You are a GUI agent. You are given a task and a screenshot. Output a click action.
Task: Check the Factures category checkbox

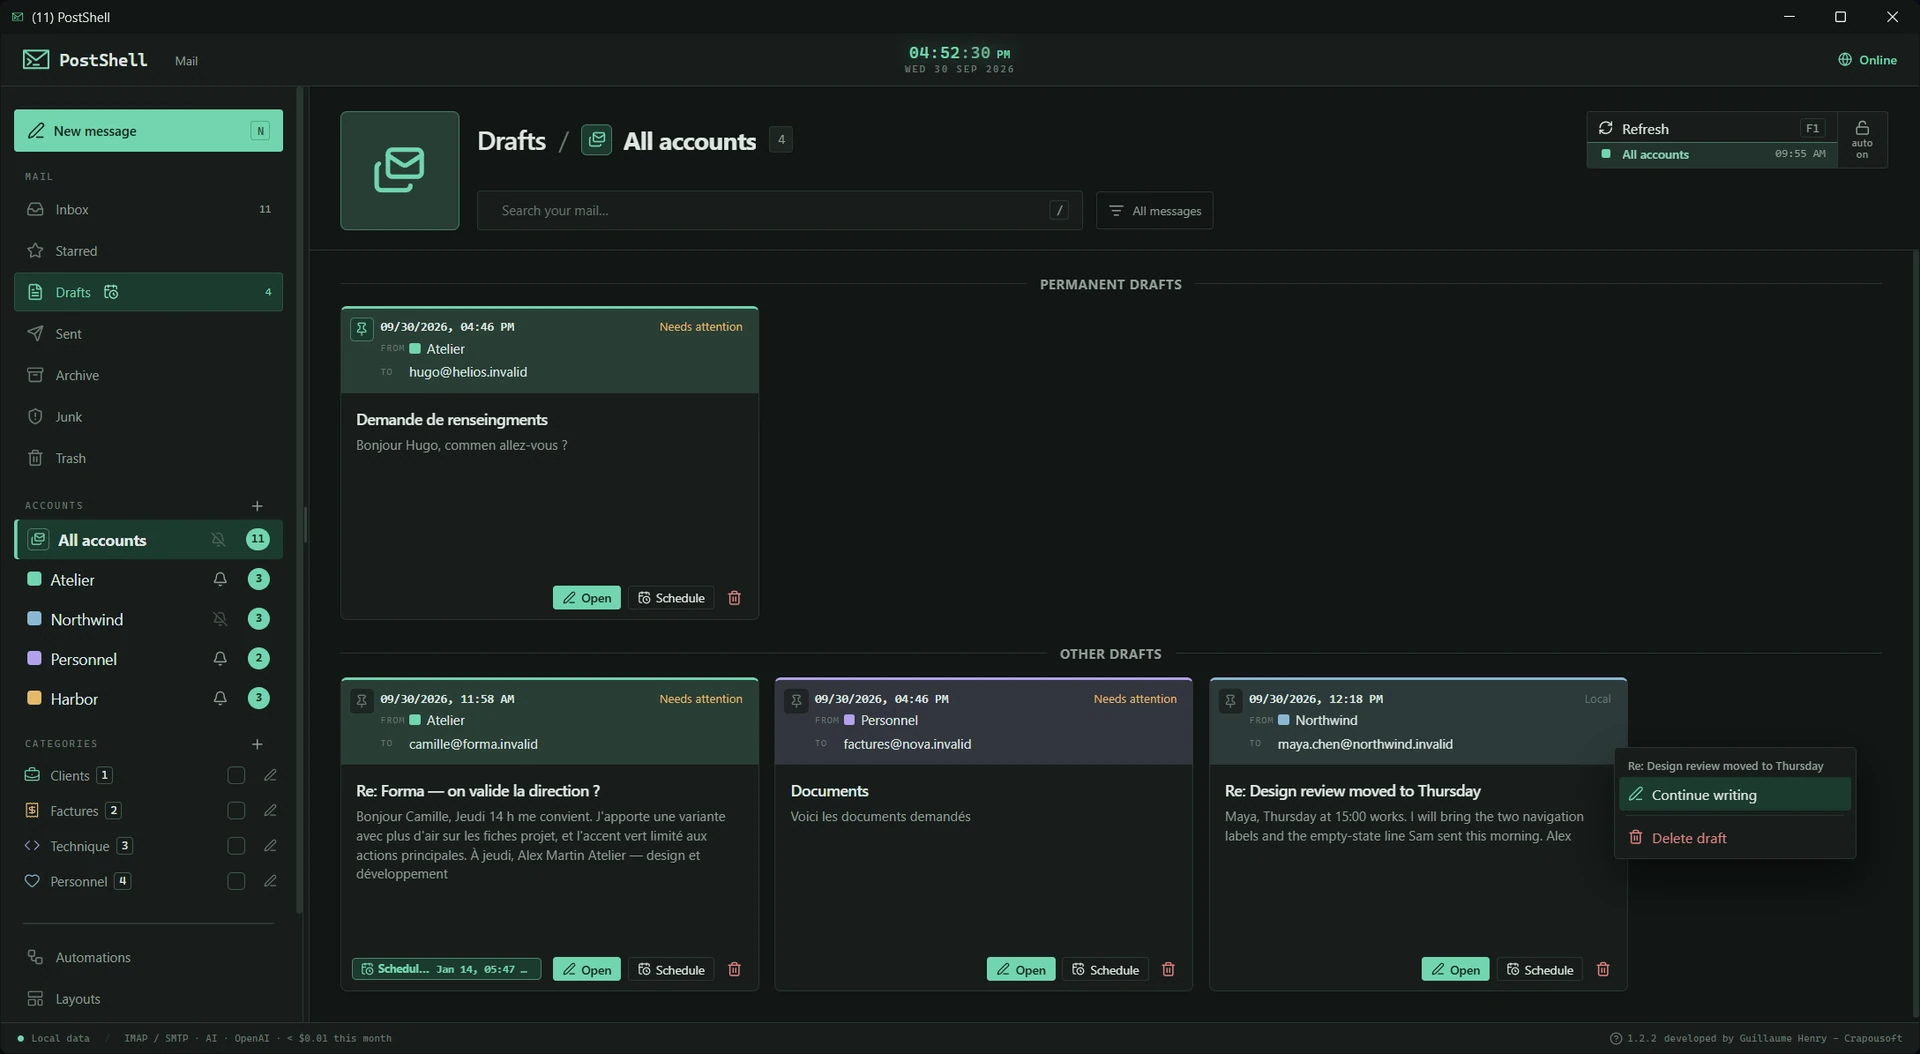point(236,811)
